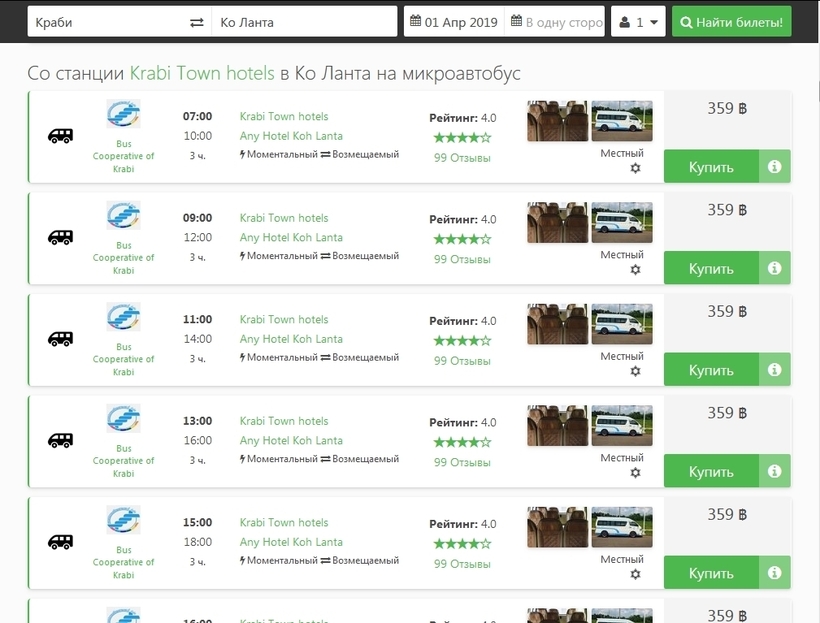Click the gear icon under Местный, 15:00 row
Screen dimensions: 820x623
coord(635,574)
